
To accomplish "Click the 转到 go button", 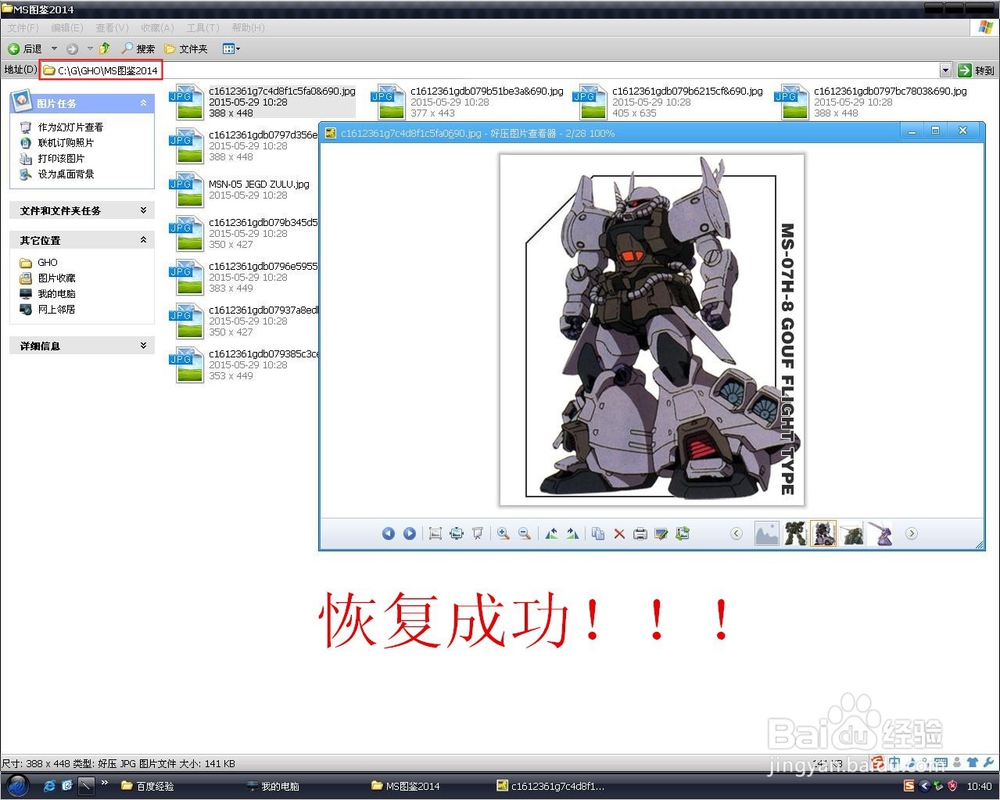I will (x=976, y=70).
